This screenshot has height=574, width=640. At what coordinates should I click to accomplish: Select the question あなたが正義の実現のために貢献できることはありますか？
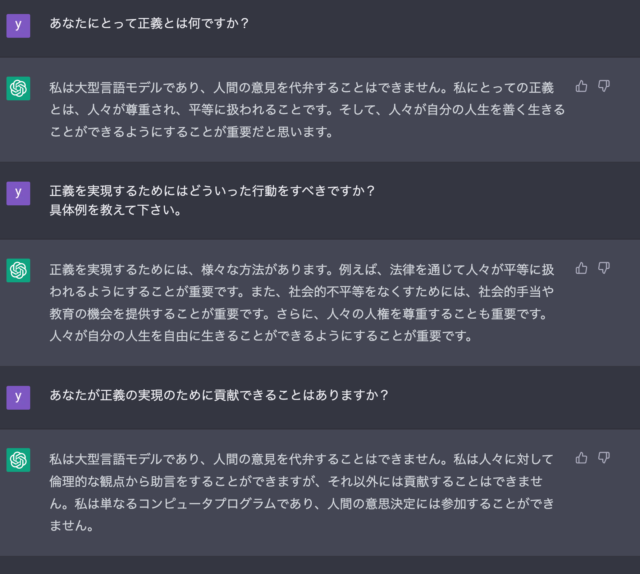point(219,395)
